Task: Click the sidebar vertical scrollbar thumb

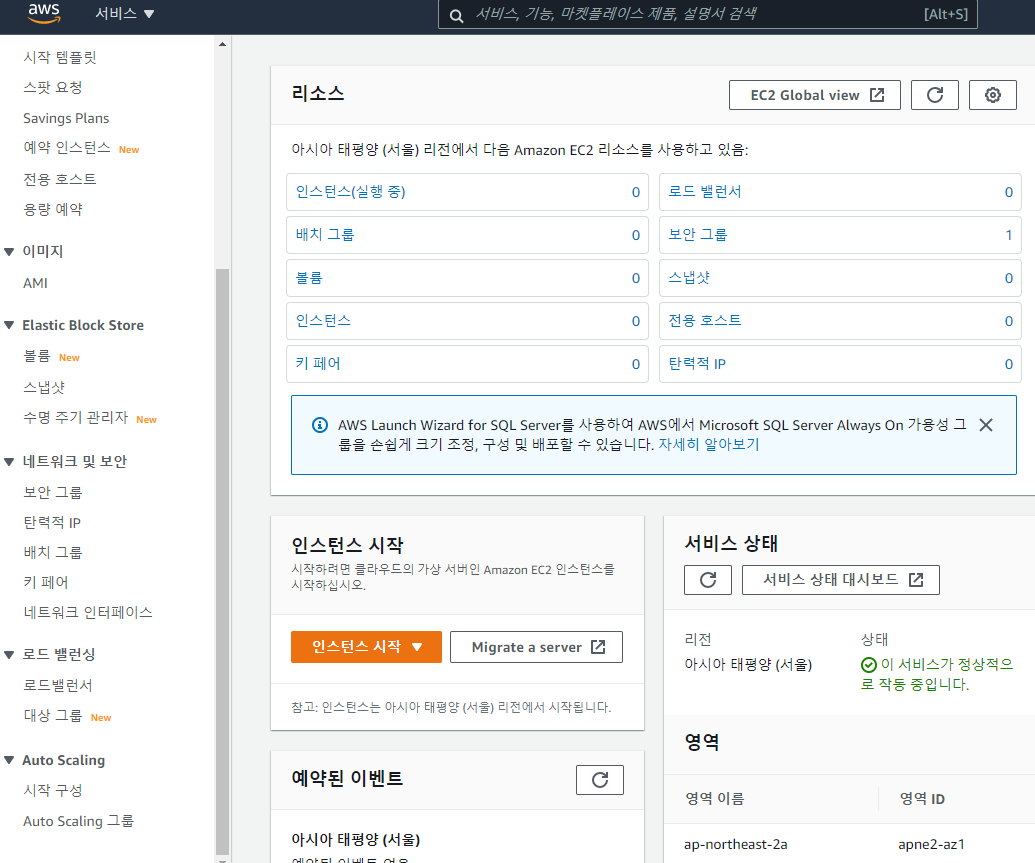Action: click(x=222, y=561)
